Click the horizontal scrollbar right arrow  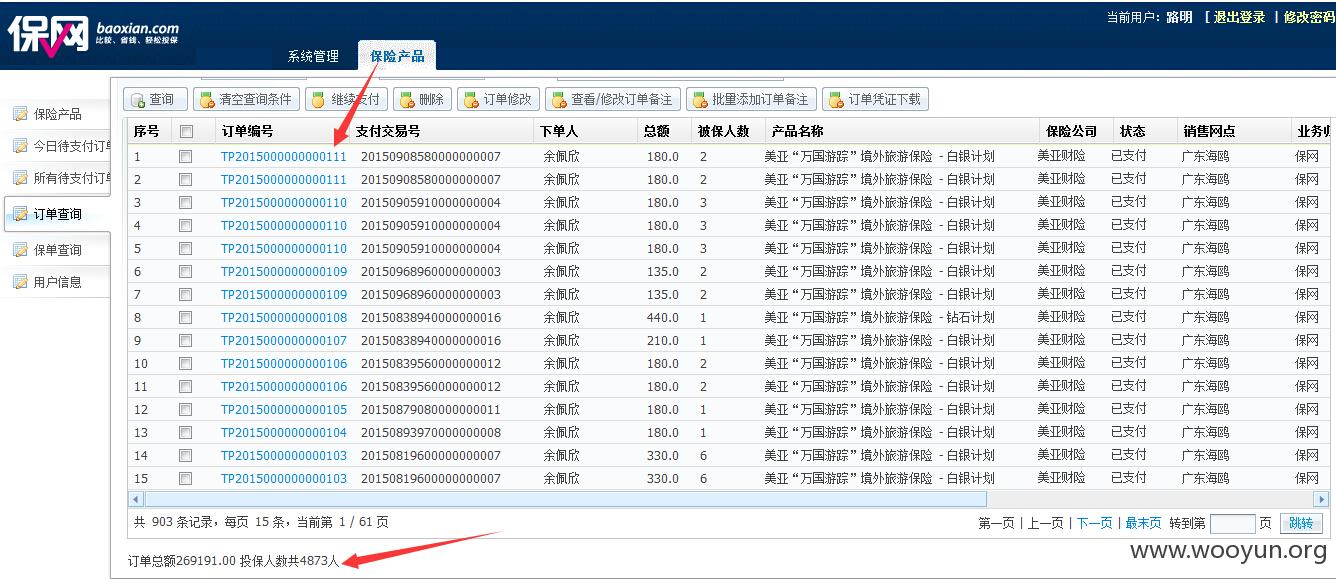[1321, 499]
